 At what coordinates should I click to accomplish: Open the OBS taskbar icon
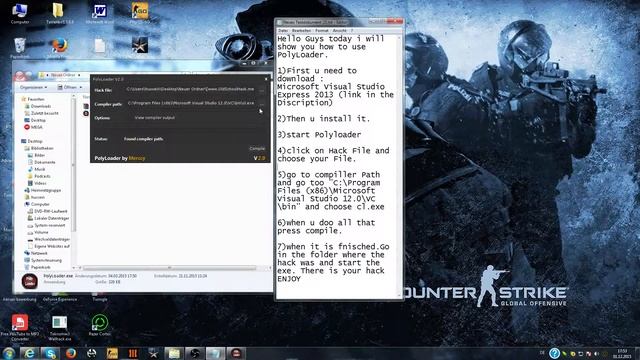[195, 353]
